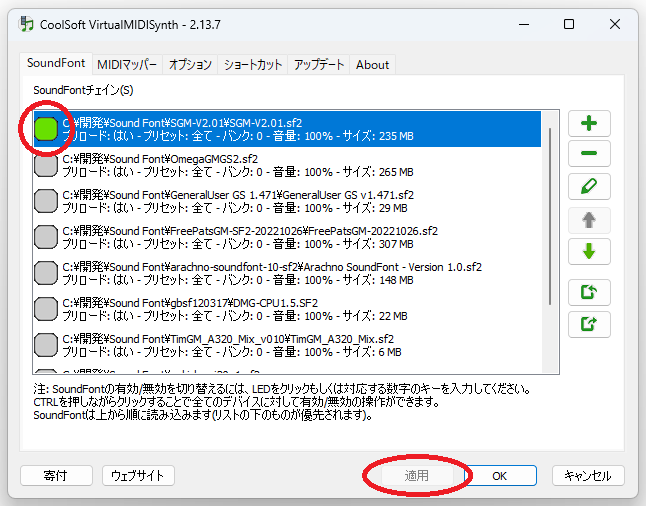Open the アップデート tab
The image size is (646, 506).
(318, 65)
